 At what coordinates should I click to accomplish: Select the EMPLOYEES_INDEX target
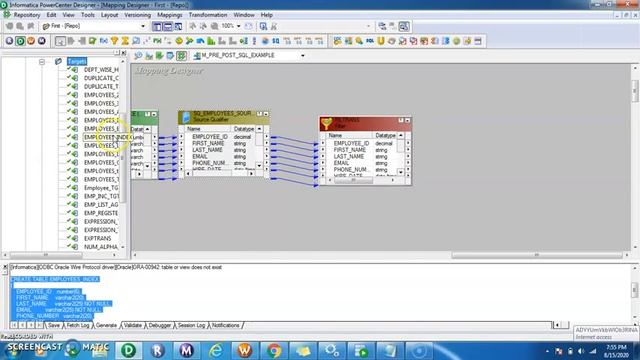tap(107, 137)
